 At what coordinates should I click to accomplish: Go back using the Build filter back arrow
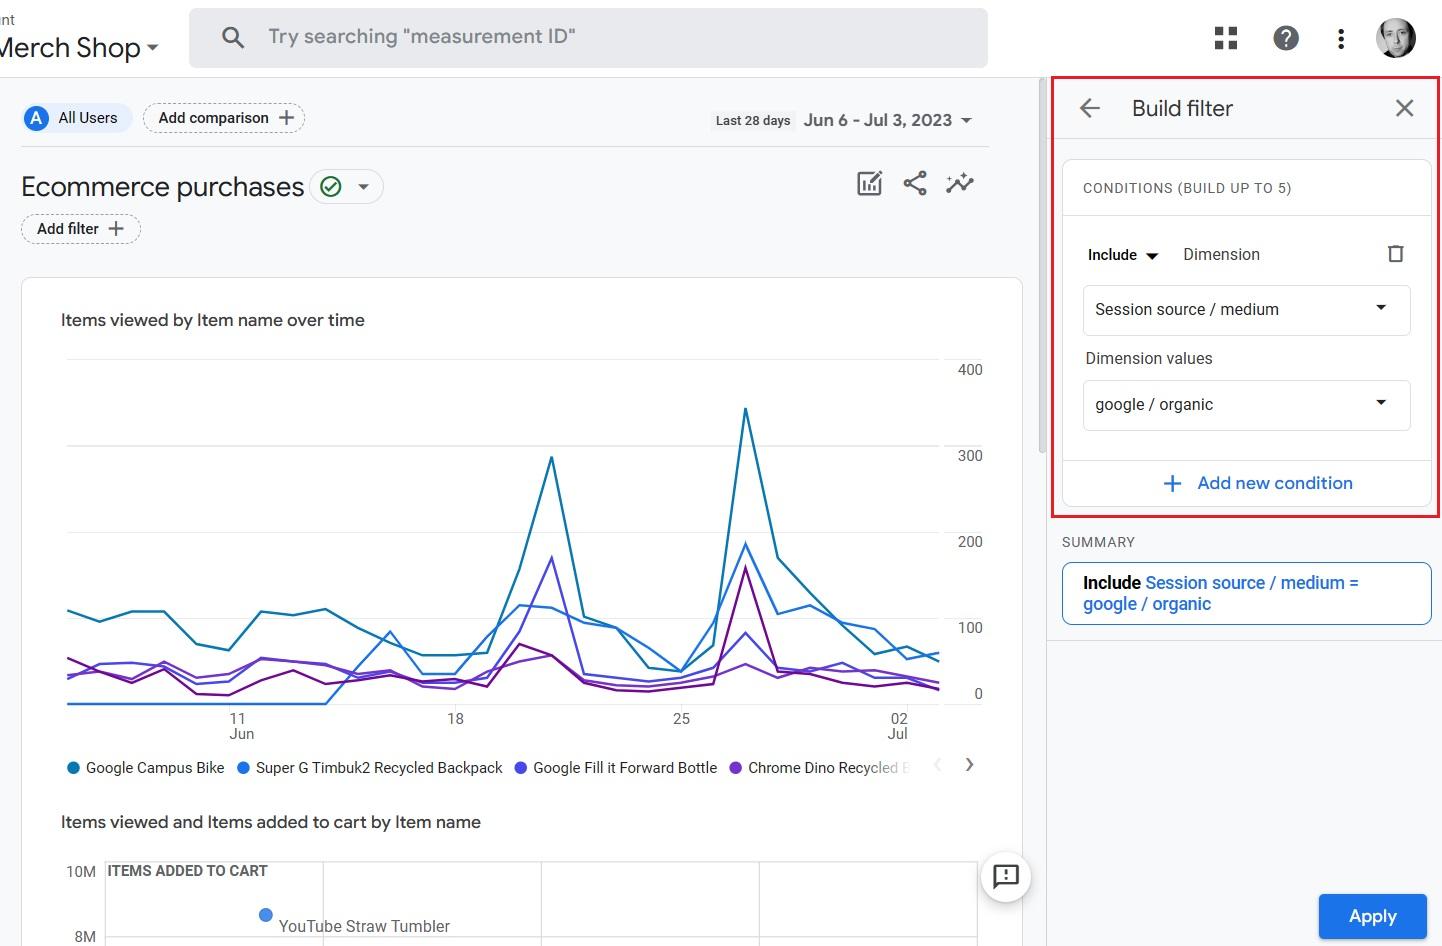(x=1089, y=108)
